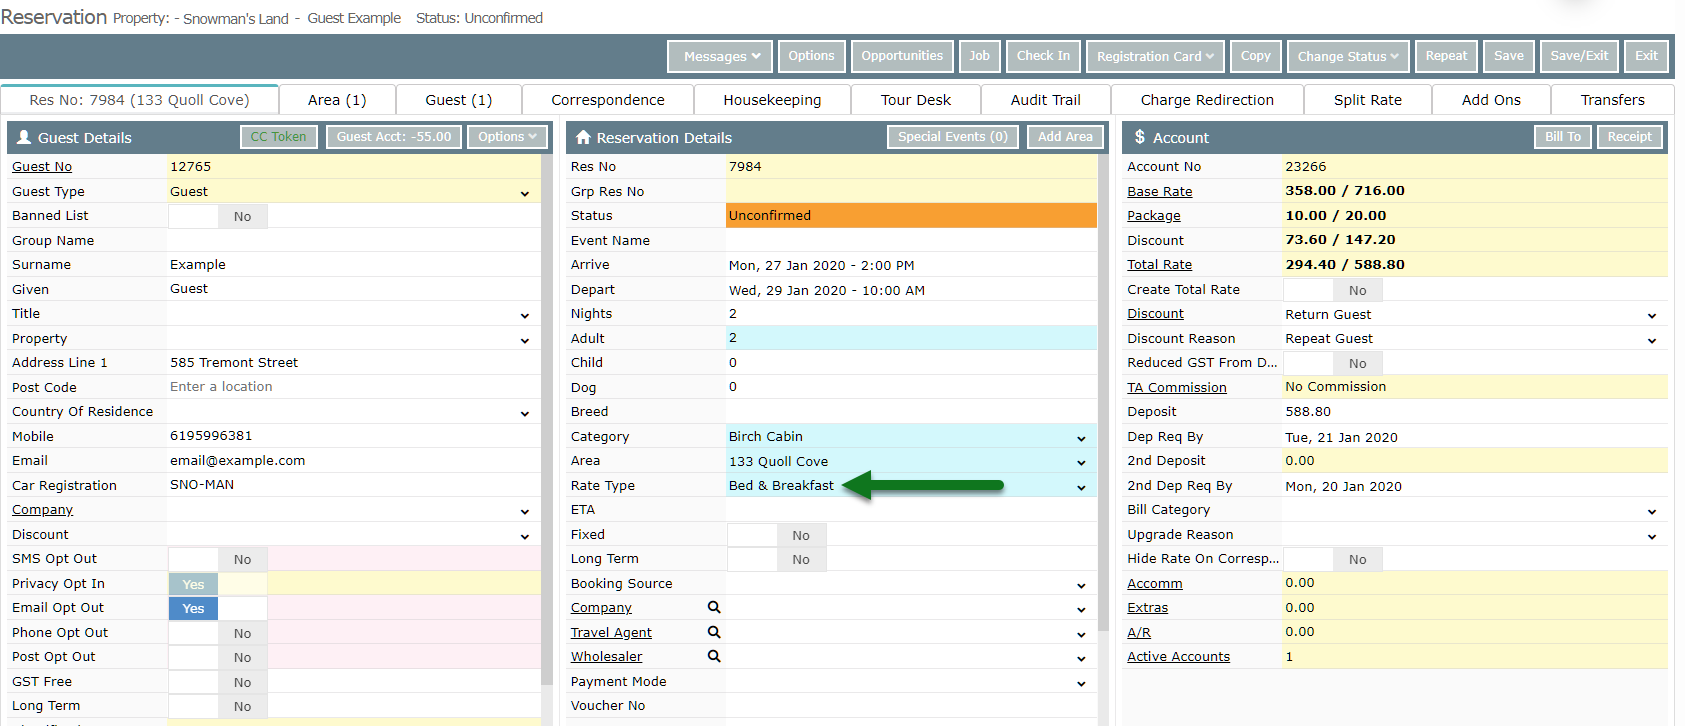
Task: Toggle Create Total Rate switch
Action: click(x=1333, y=290)
